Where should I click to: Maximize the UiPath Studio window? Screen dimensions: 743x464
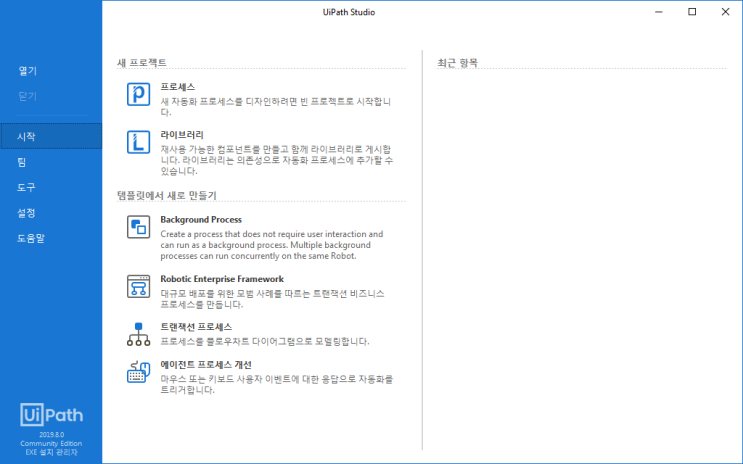point(692,12)
